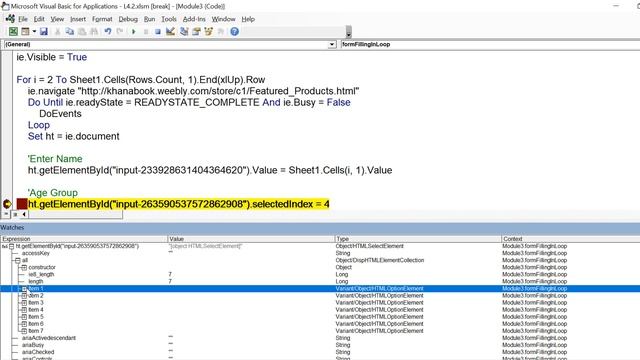640x360 pixels.
Task: Collapse the 'all' node in Watches
Action: [18, 260]
